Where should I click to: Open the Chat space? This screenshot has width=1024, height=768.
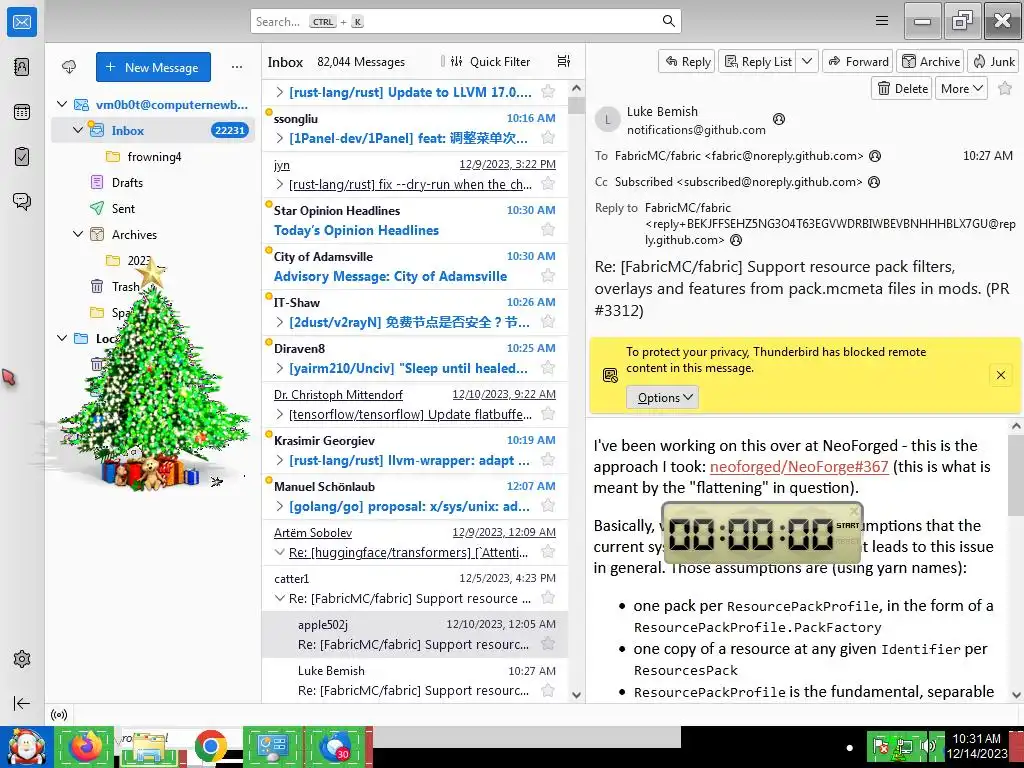pyautogui.click(x=22, y=201)
